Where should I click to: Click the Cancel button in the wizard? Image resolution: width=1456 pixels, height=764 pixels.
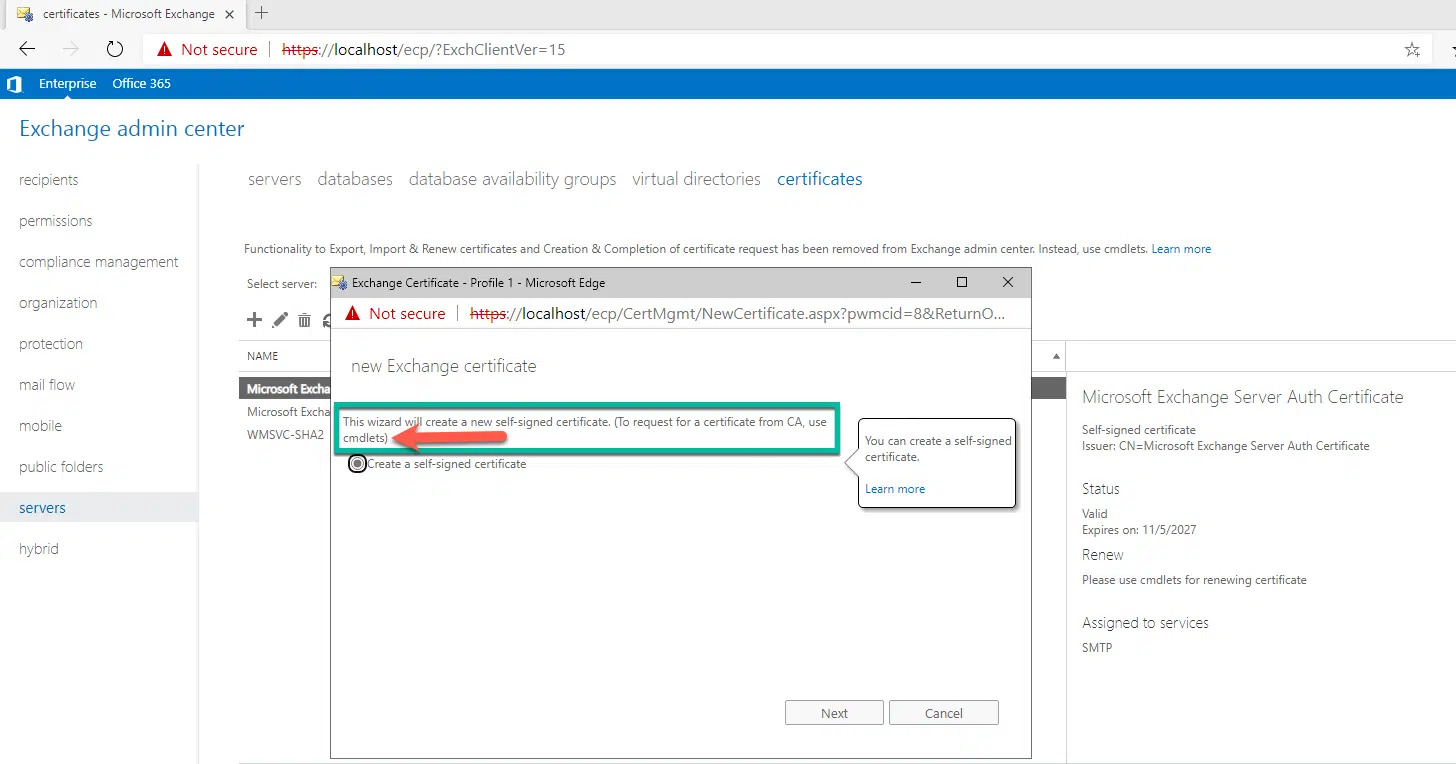pos(943,713)
